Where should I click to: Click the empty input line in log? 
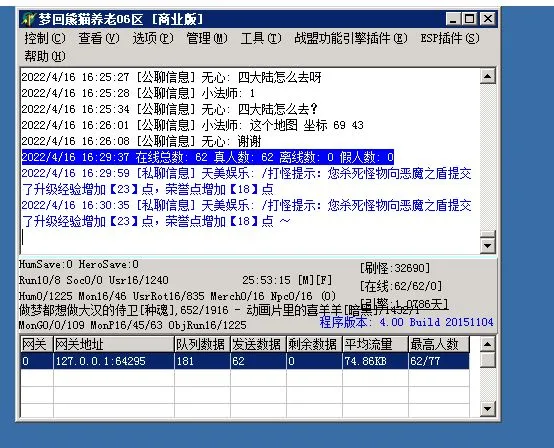[249, 237]
